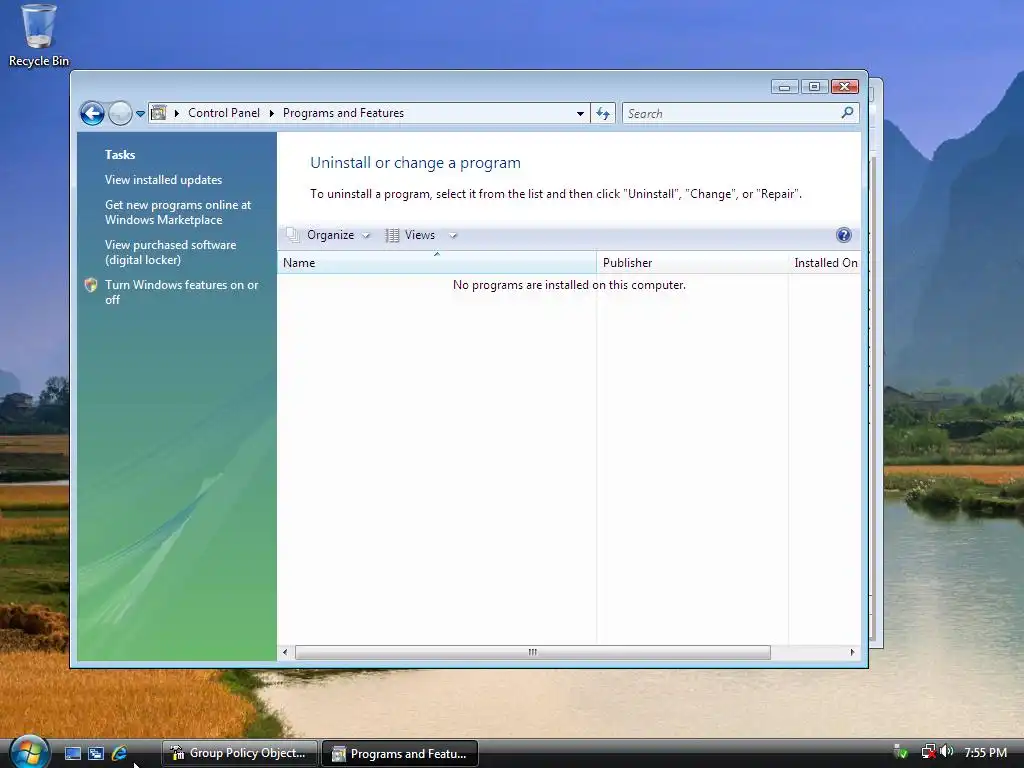
Task: Click the network status tray icon
Action: 928,752
